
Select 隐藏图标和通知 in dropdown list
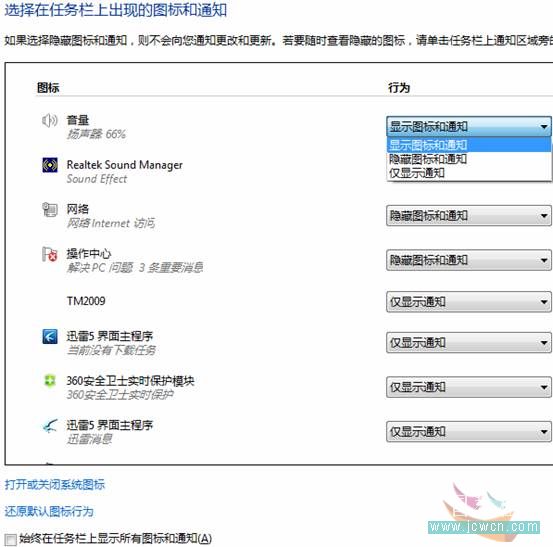tap(469, 159)
